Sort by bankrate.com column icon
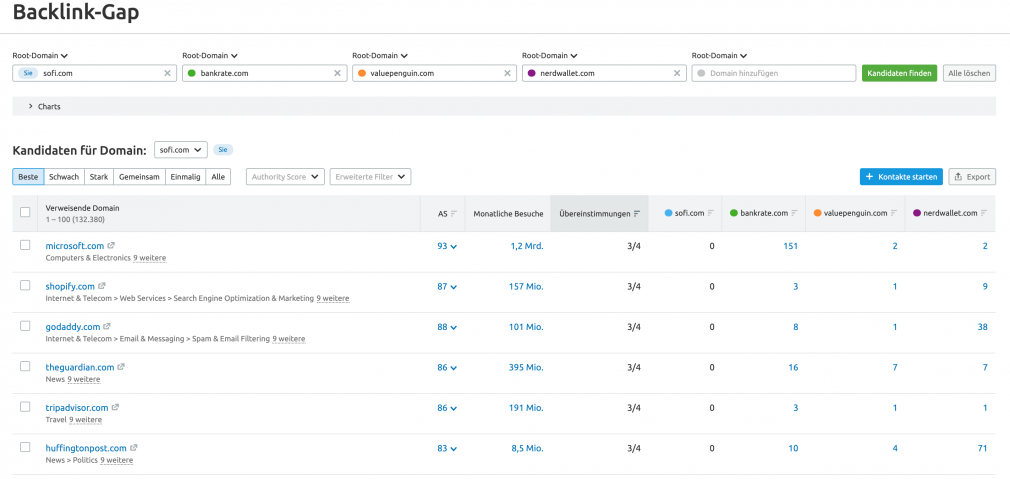The height and width of the screenshot is (479, 1010). click(795, 213)
